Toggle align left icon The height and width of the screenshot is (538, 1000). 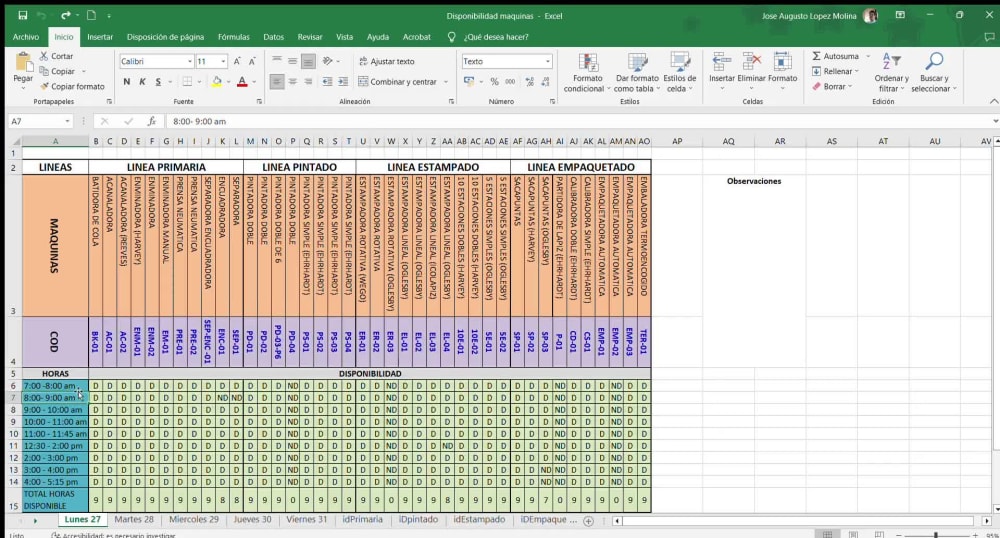click(x=277, y=82)
